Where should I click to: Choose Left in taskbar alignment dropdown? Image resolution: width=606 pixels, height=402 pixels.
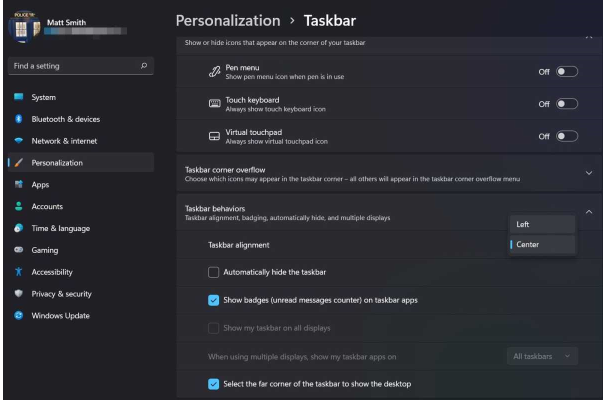pyautogui.click(x=541, y=224)
